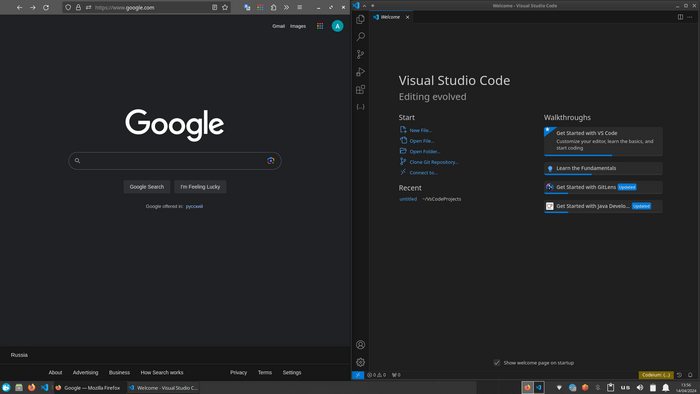The width and height of the screenshot is (700, 394).
Task: Go back in Firefox
Action: [19, 8]
